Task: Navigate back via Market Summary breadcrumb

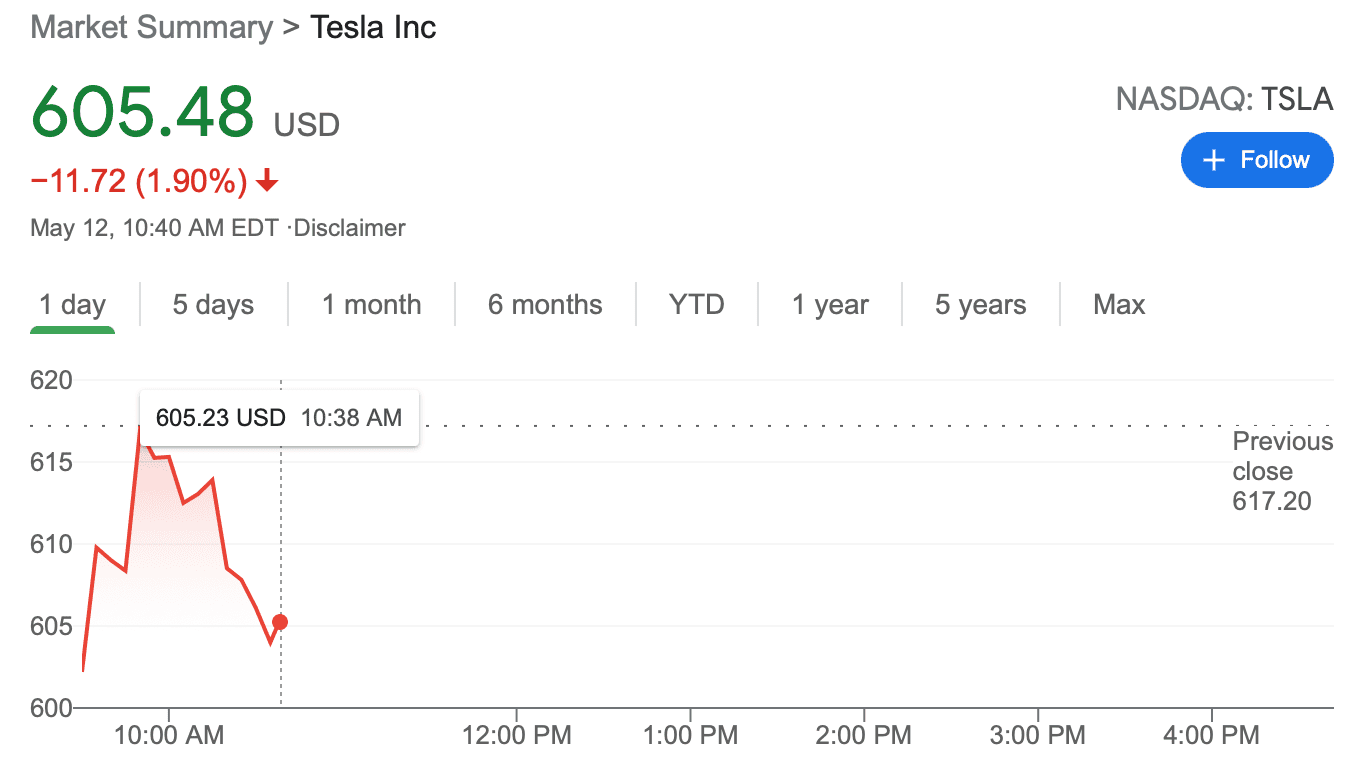Action: [150, 27]
